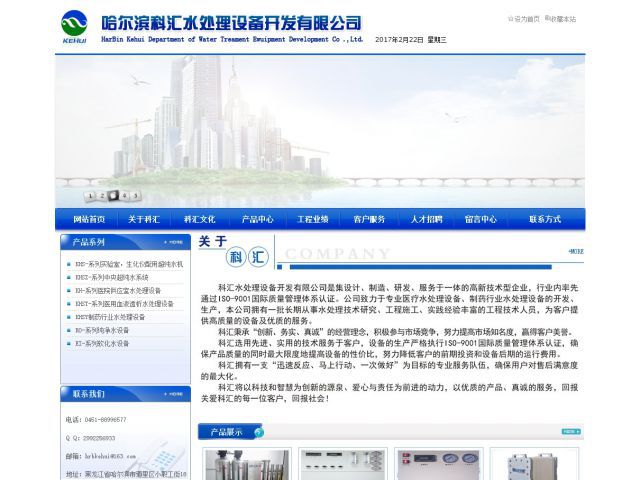
Task: Switch to banner slide number 4
Action: 123,196
